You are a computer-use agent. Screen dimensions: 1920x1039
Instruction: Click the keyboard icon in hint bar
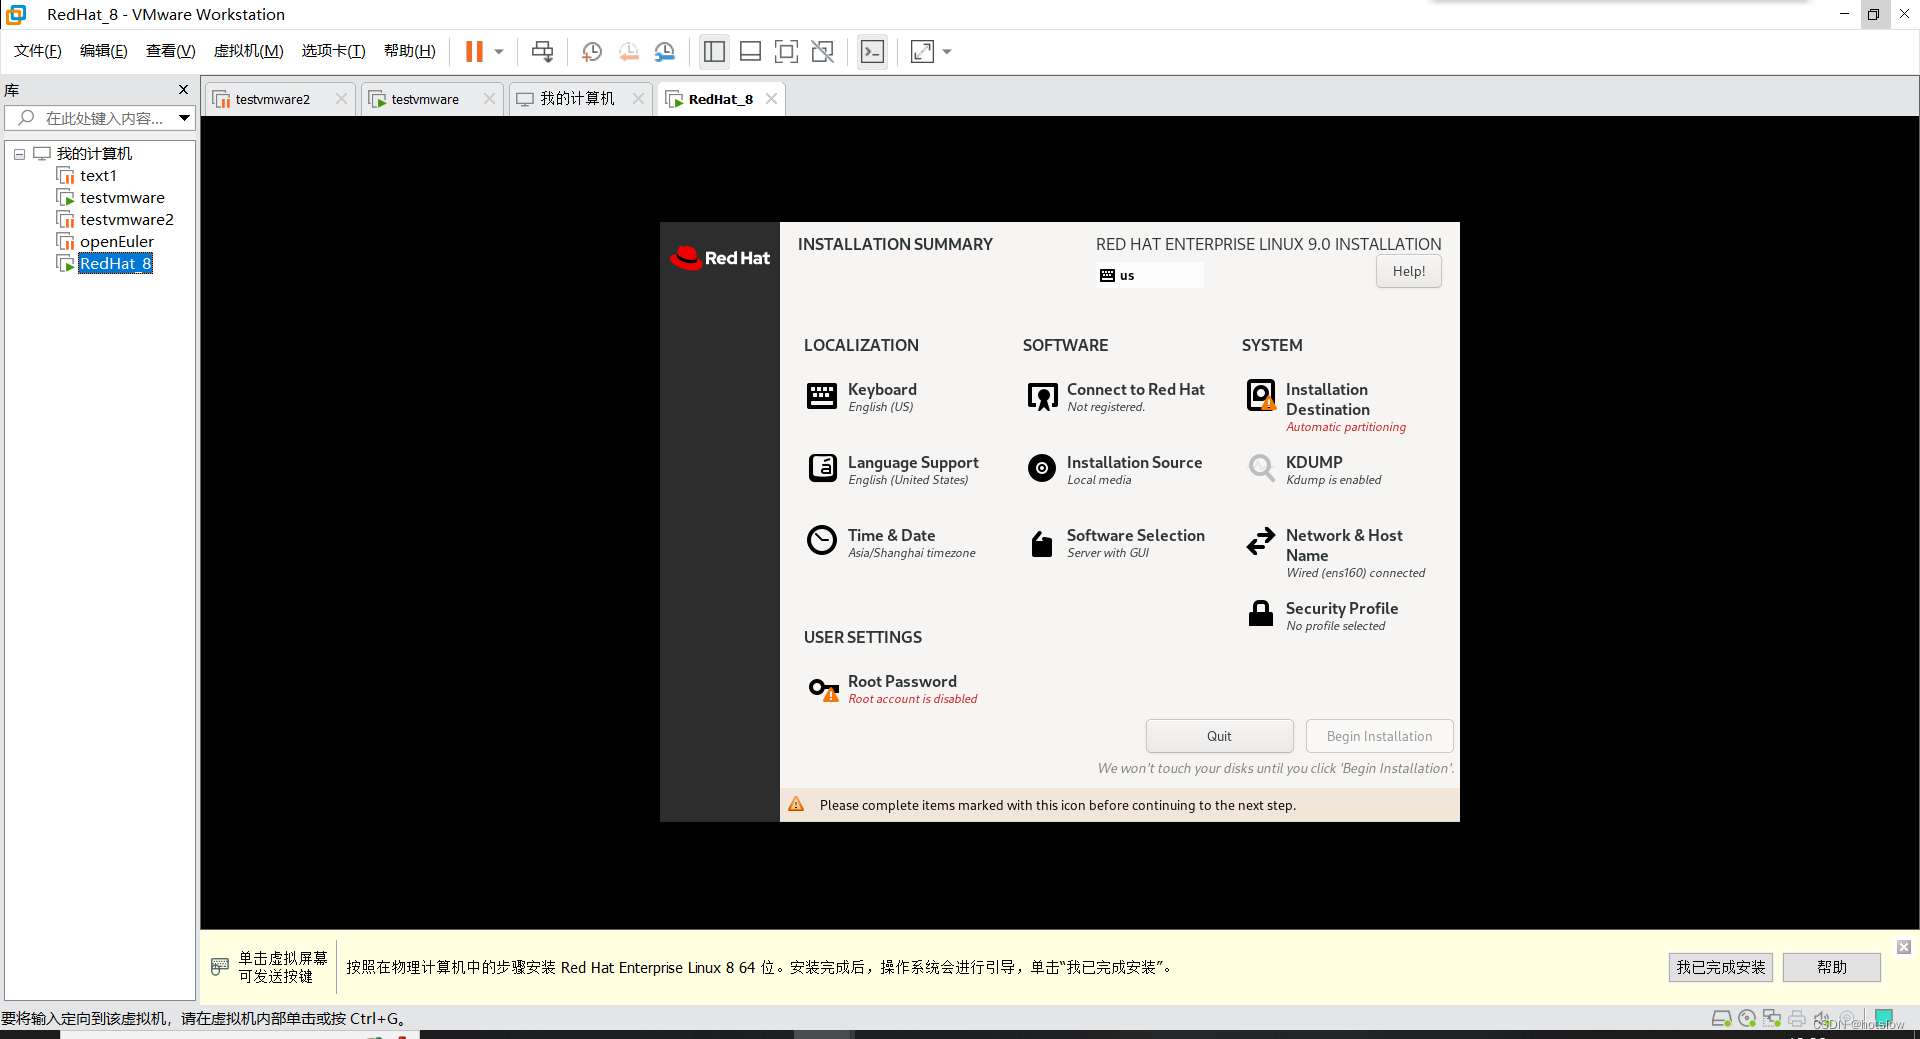point(219,967)
